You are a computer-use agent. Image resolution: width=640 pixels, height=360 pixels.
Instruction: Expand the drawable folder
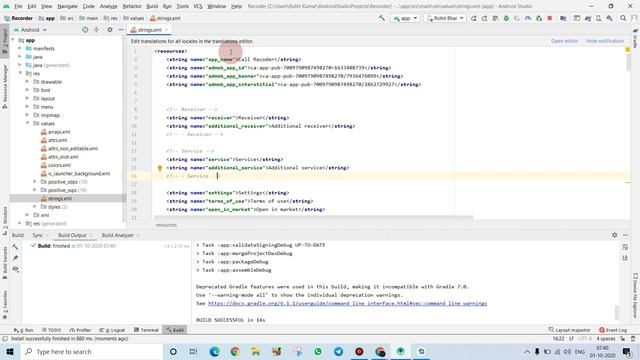[x=27, y=82]
